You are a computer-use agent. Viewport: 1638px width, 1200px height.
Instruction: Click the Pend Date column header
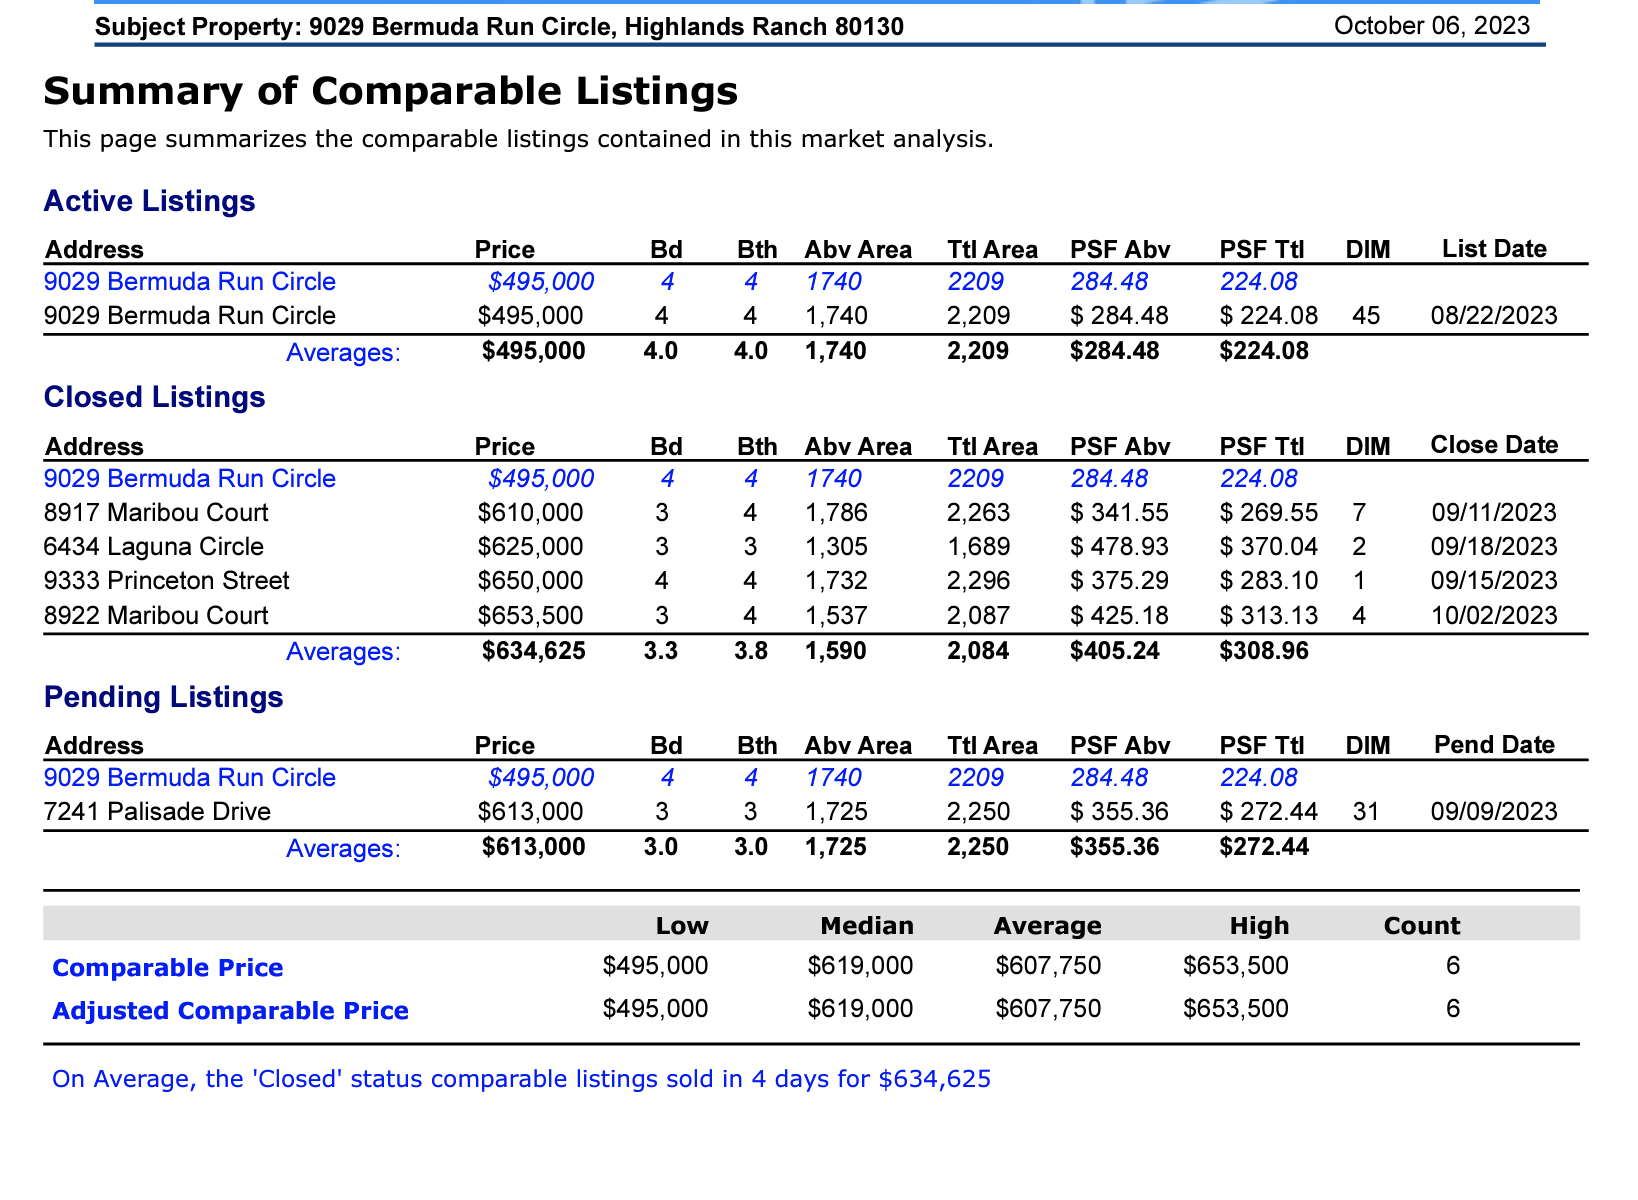click(x=1494, y=745)
